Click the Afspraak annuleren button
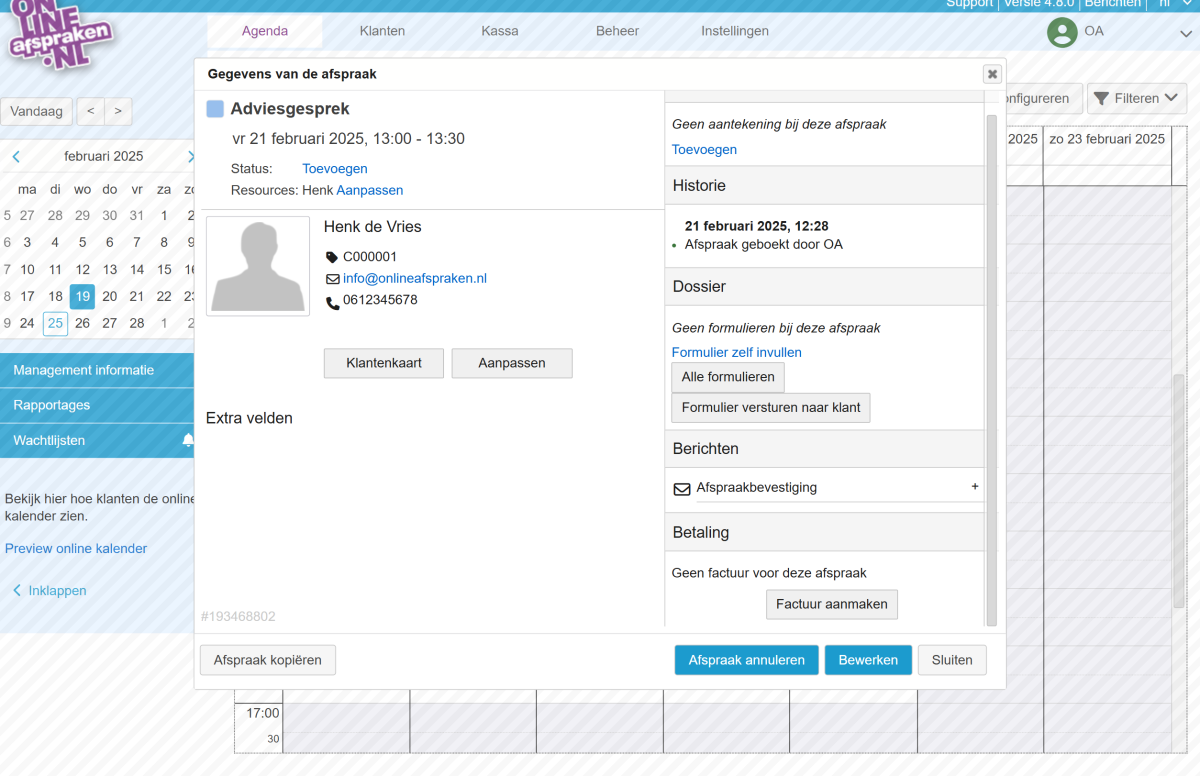The image size is (1200, 776). click(x=746, y=660)
